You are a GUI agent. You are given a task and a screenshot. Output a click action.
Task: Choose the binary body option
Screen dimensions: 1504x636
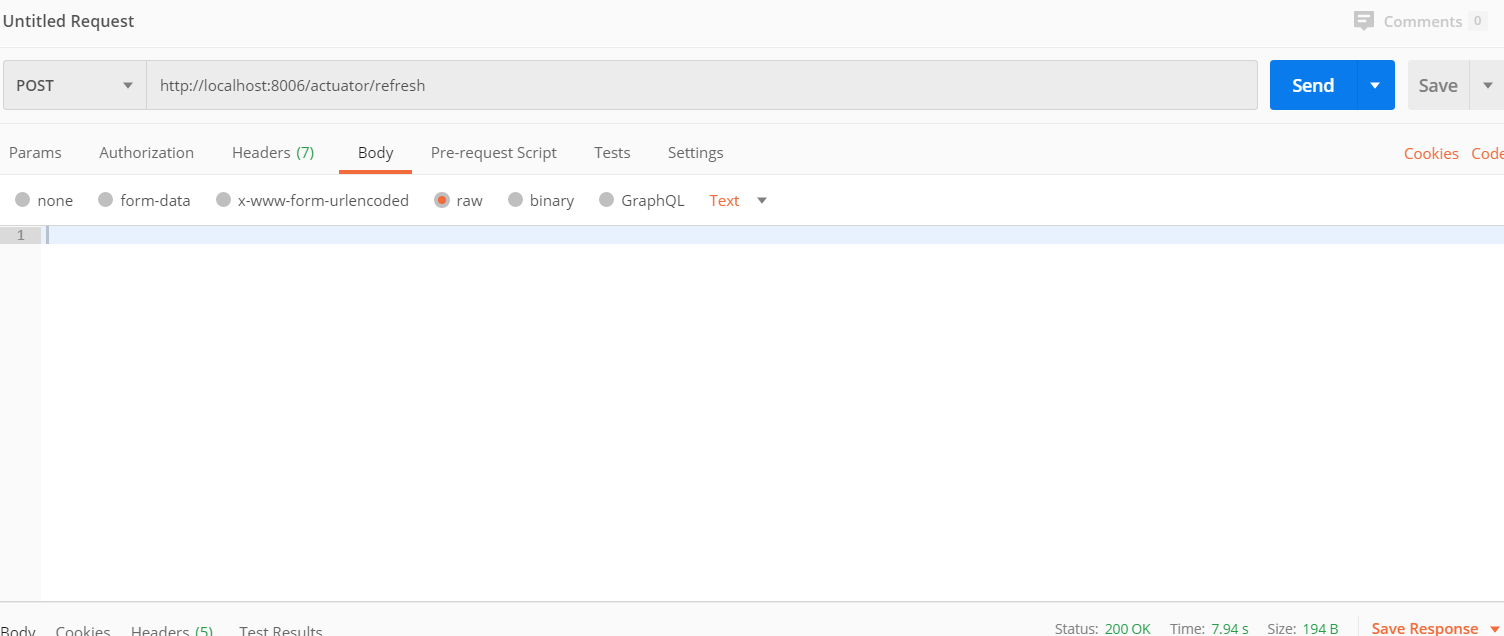(x=515, y=200)
